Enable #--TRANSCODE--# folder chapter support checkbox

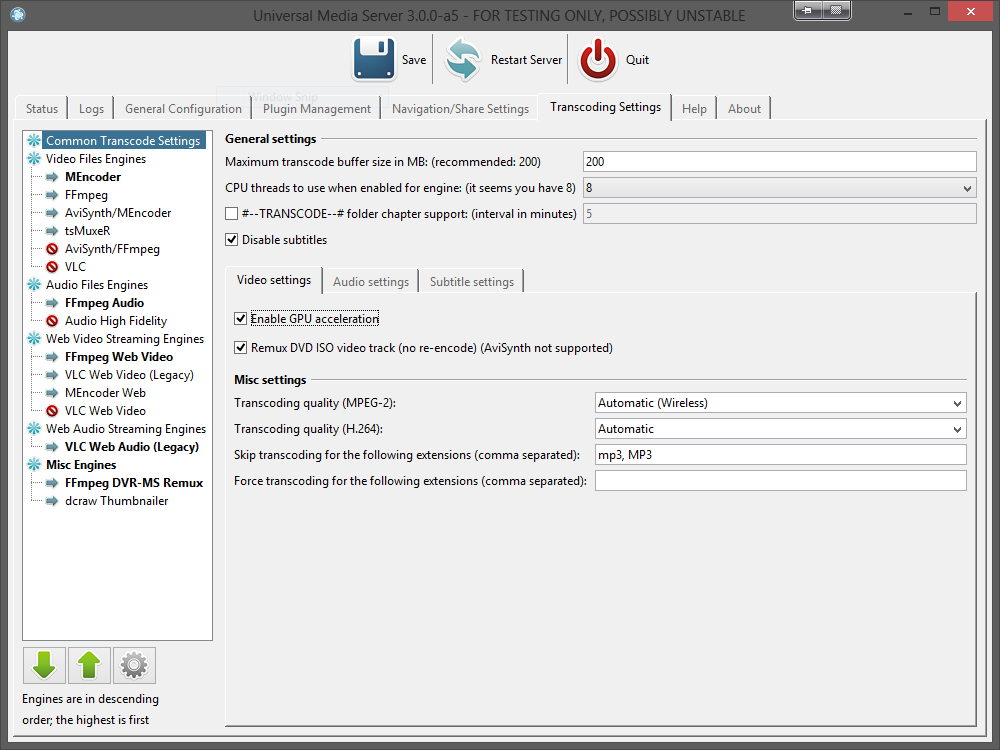tap(232, 214)
